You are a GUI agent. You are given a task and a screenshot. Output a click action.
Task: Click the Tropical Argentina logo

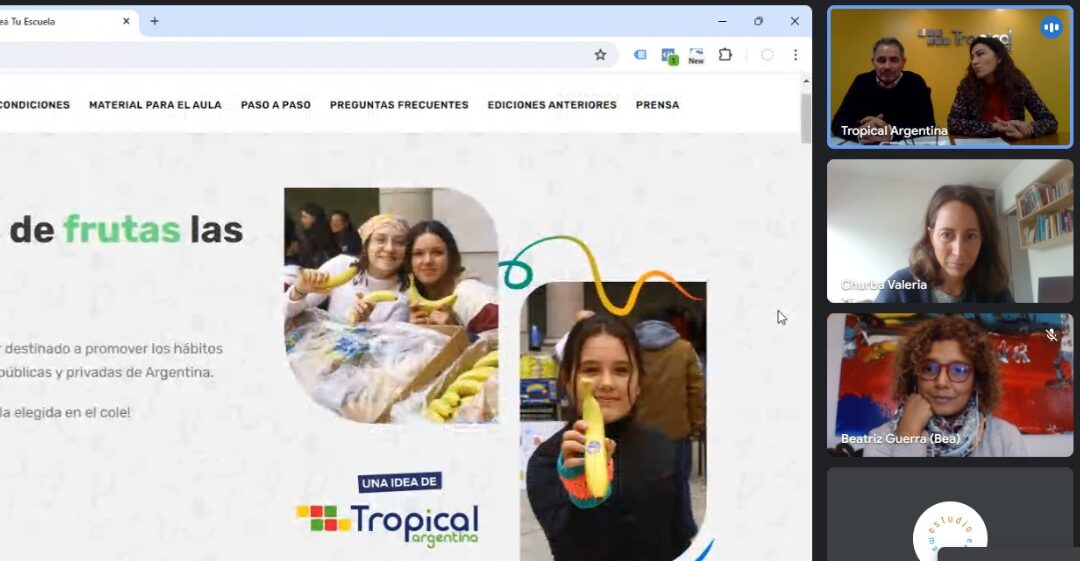point(387,524)
